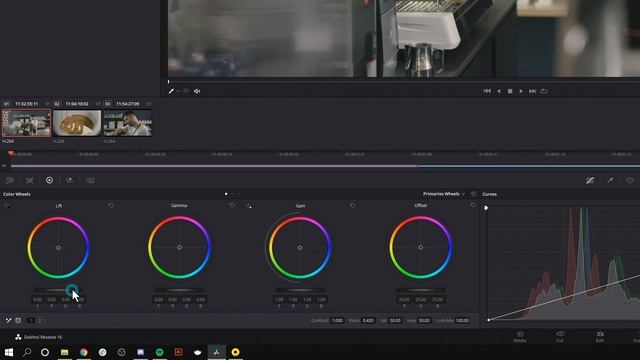Open the Cut page tab
The width and height of the screenshot is (640, 360).
coord(560,337)
